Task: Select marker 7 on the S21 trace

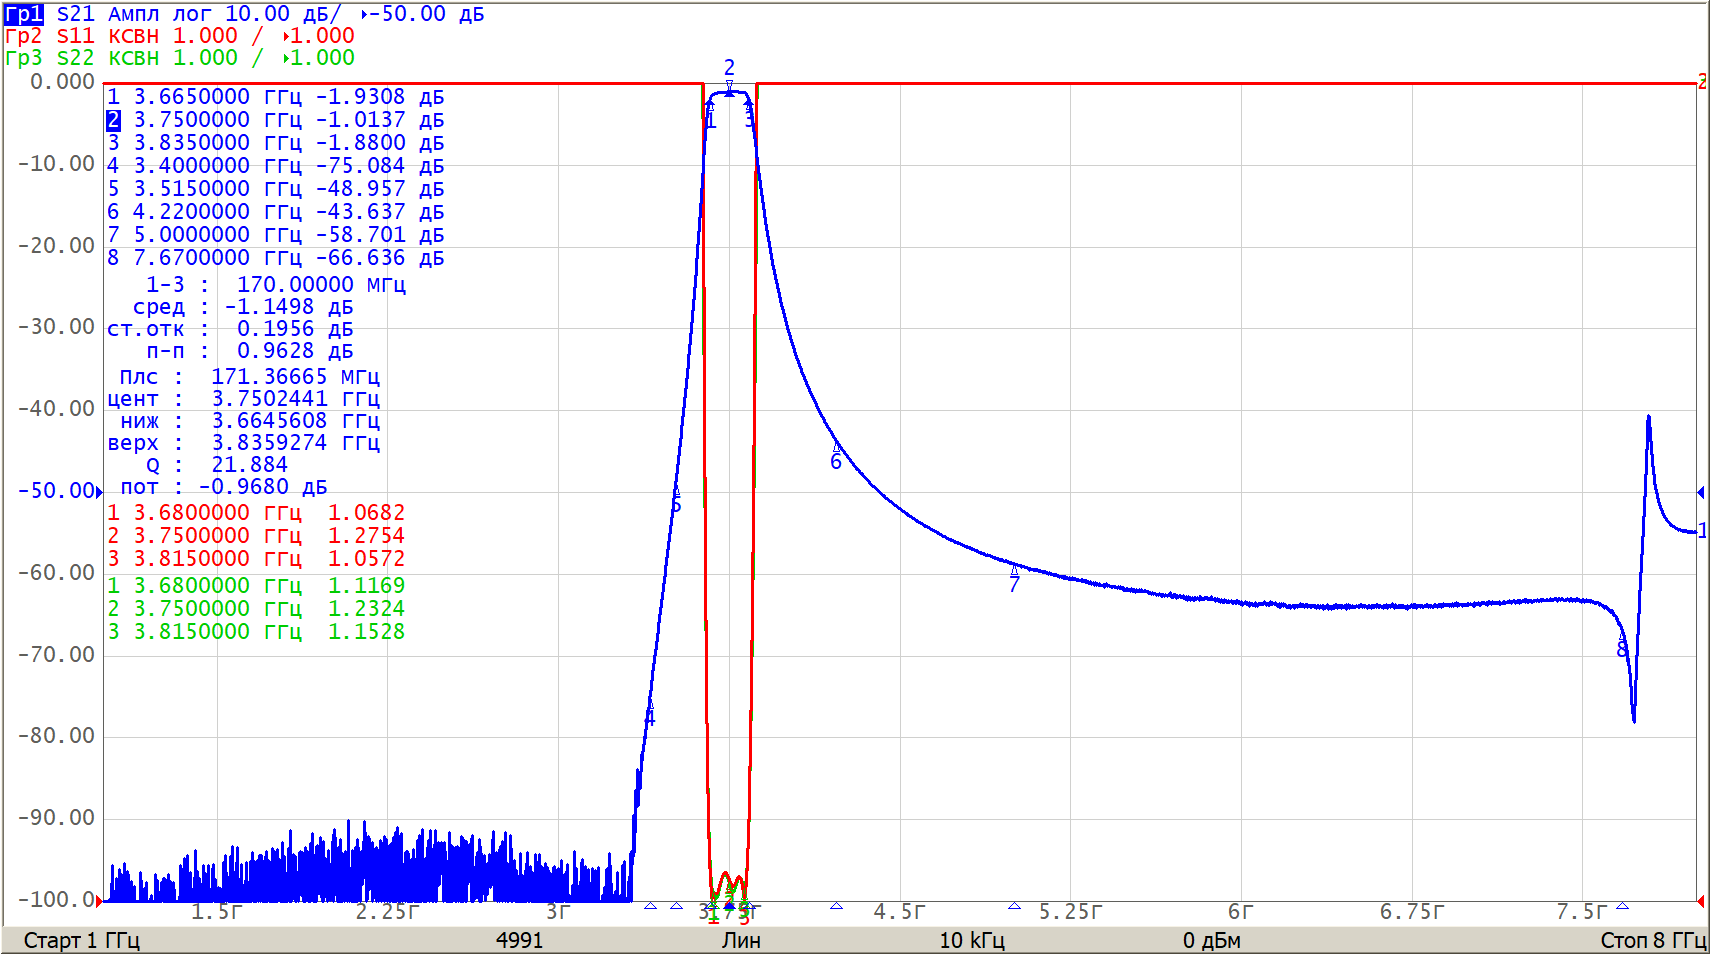Action: (1014, 570)
